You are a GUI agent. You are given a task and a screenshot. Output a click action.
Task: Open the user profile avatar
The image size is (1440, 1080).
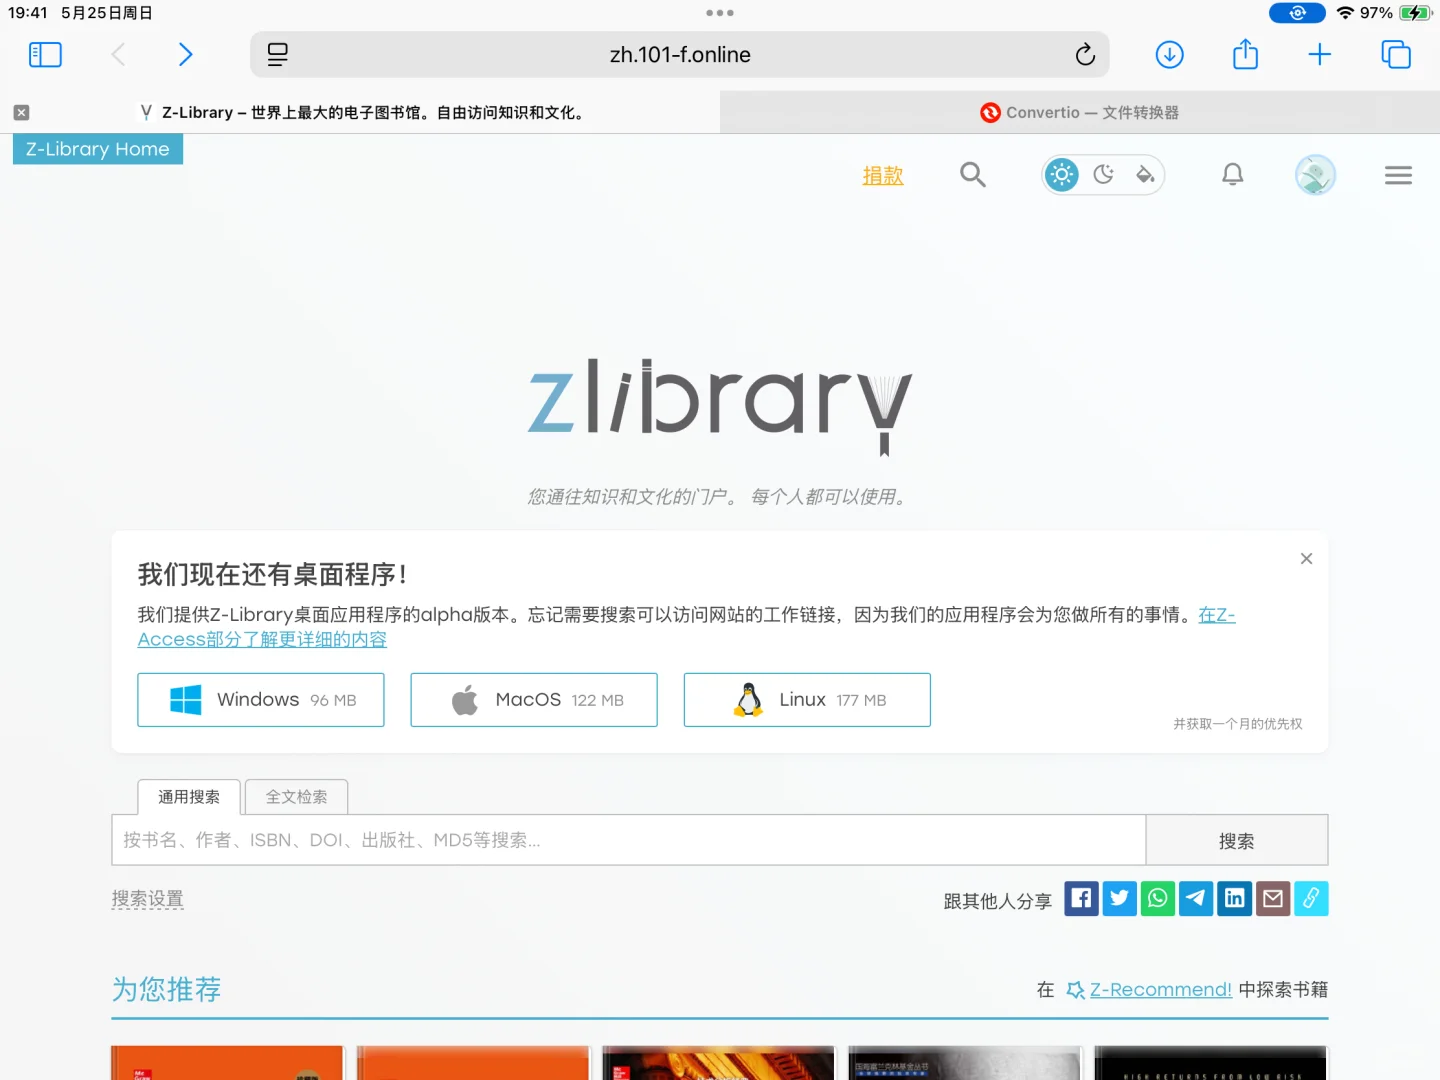pyautogui.click(x=1315, y=175)
